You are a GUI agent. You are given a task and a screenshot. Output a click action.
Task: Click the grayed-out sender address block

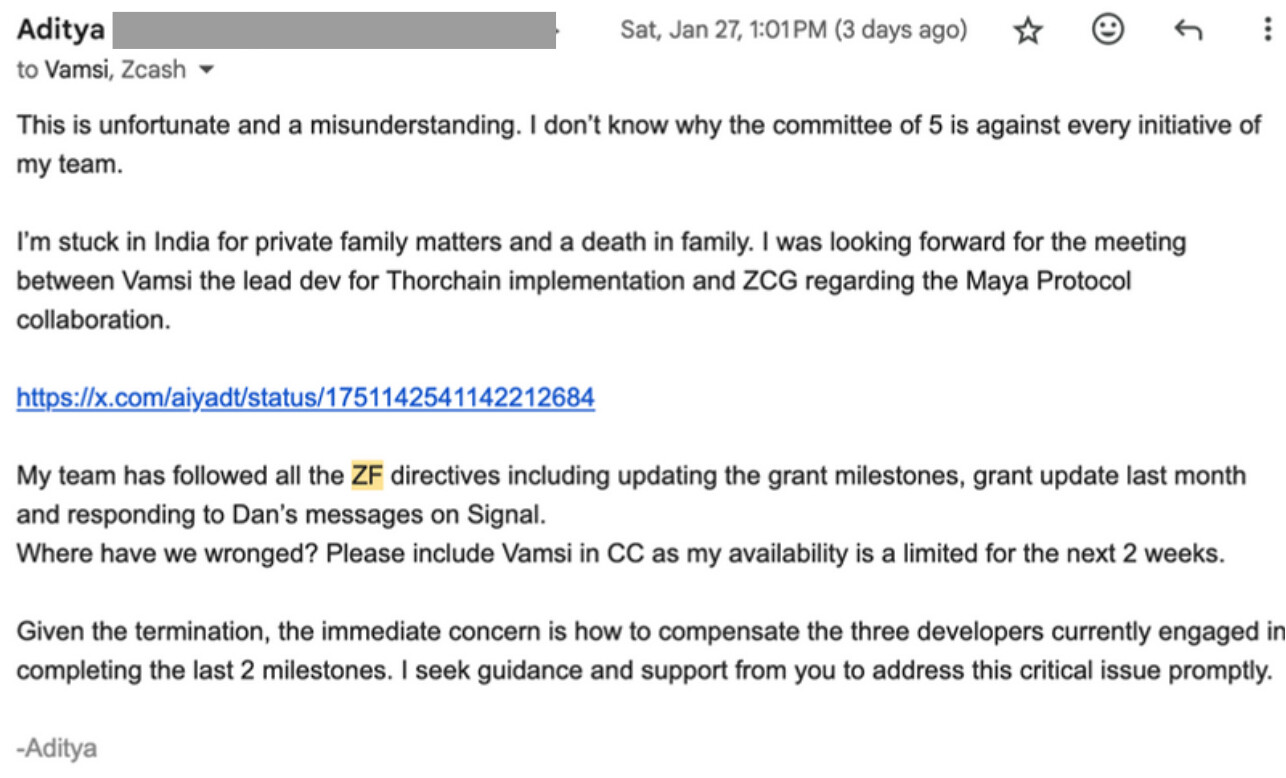click(x=334, y=30)
